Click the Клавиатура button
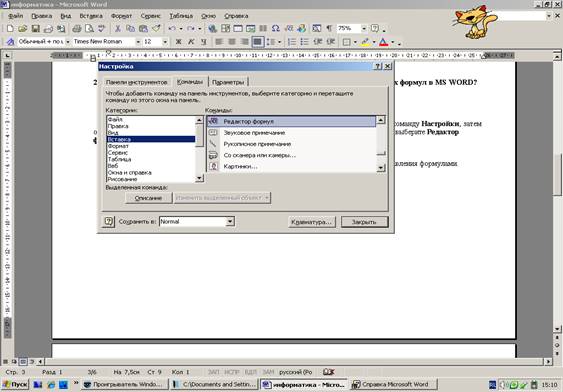Image resolution: width=563 pixels, height=392 pixels. pyautogui.click(x=312, y=222)
